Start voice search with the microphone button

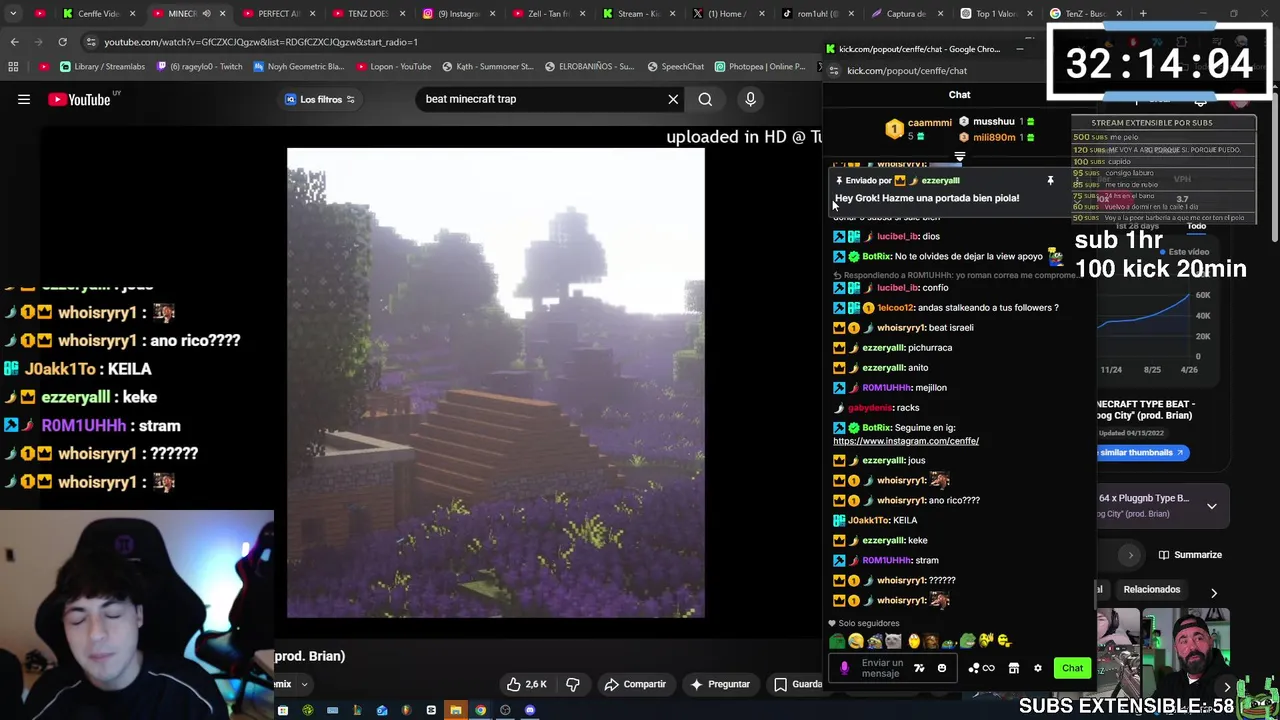(x=750, y=99)
